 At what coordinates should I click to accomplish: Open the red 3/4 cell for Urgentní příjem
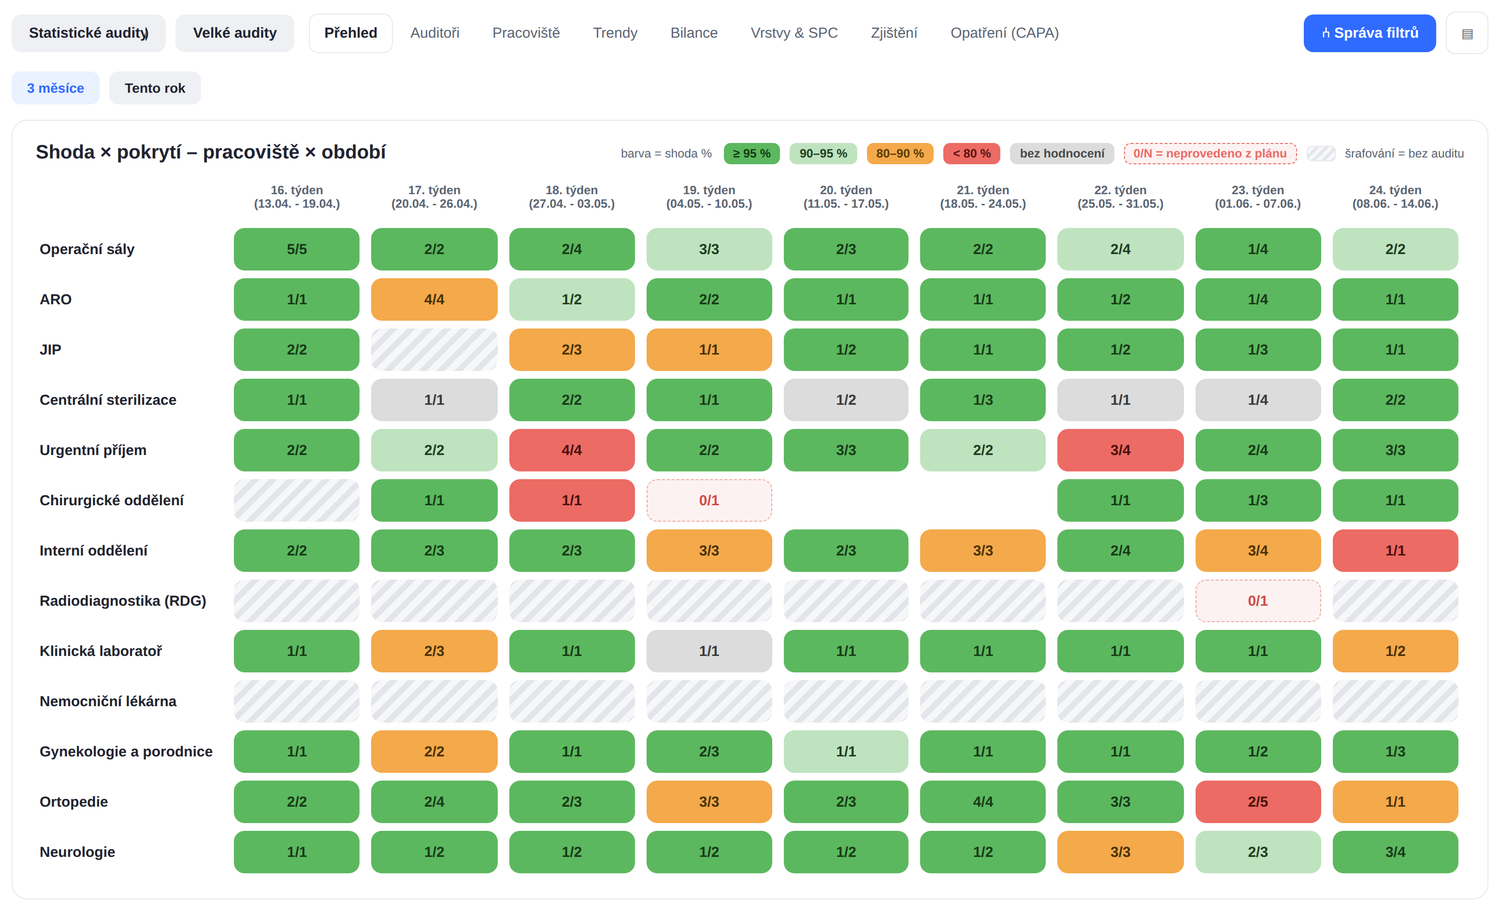[x=1120, y=450]
